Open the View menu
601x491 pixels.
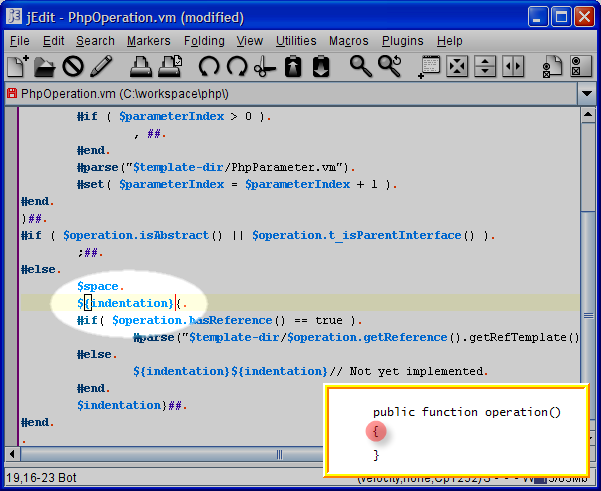(250, 41)
